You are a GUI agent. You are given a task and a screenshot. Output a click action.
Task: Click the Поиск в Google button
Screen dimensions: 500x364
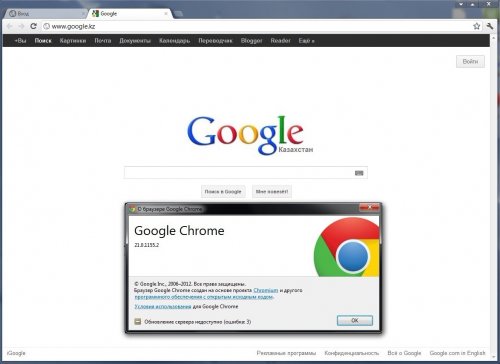[223, 192]
